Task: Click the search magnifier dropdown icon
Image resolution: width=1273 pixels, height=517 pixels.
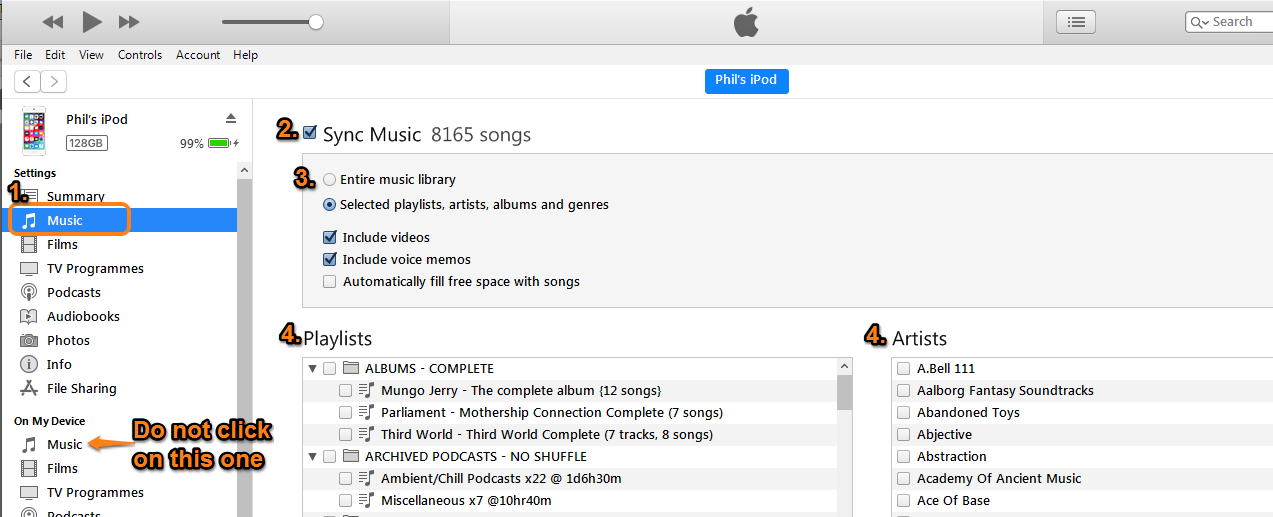Action: point(1199,22)
